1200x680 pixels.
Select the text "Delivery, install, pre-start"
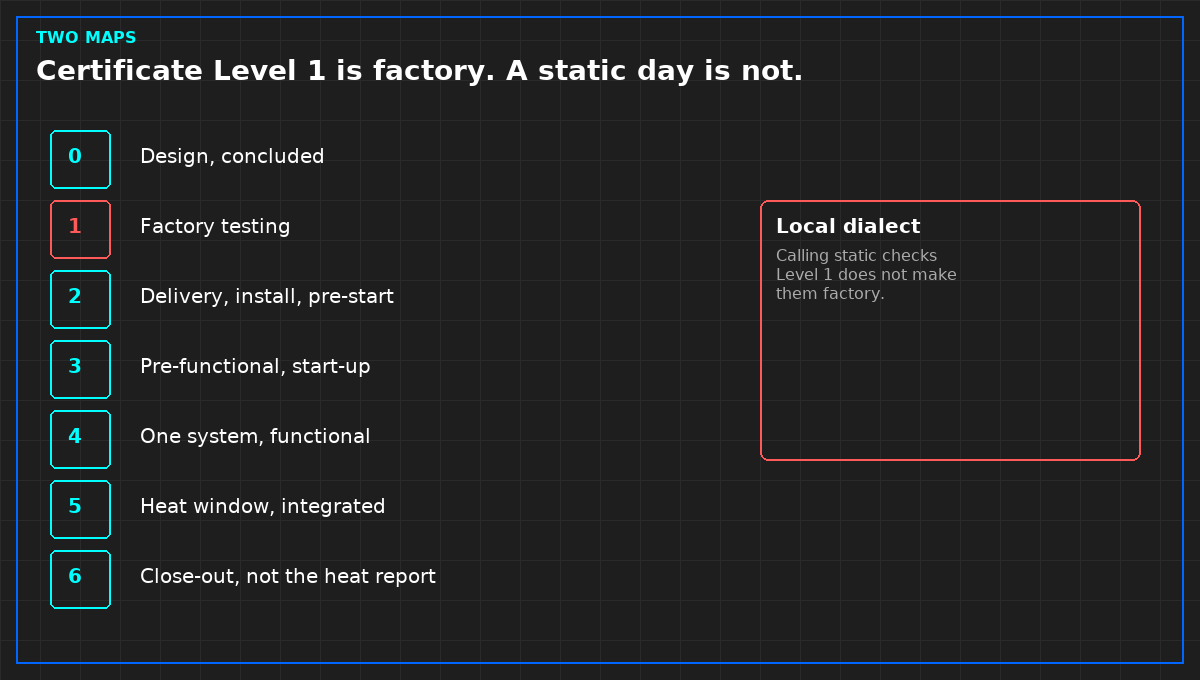267,297
